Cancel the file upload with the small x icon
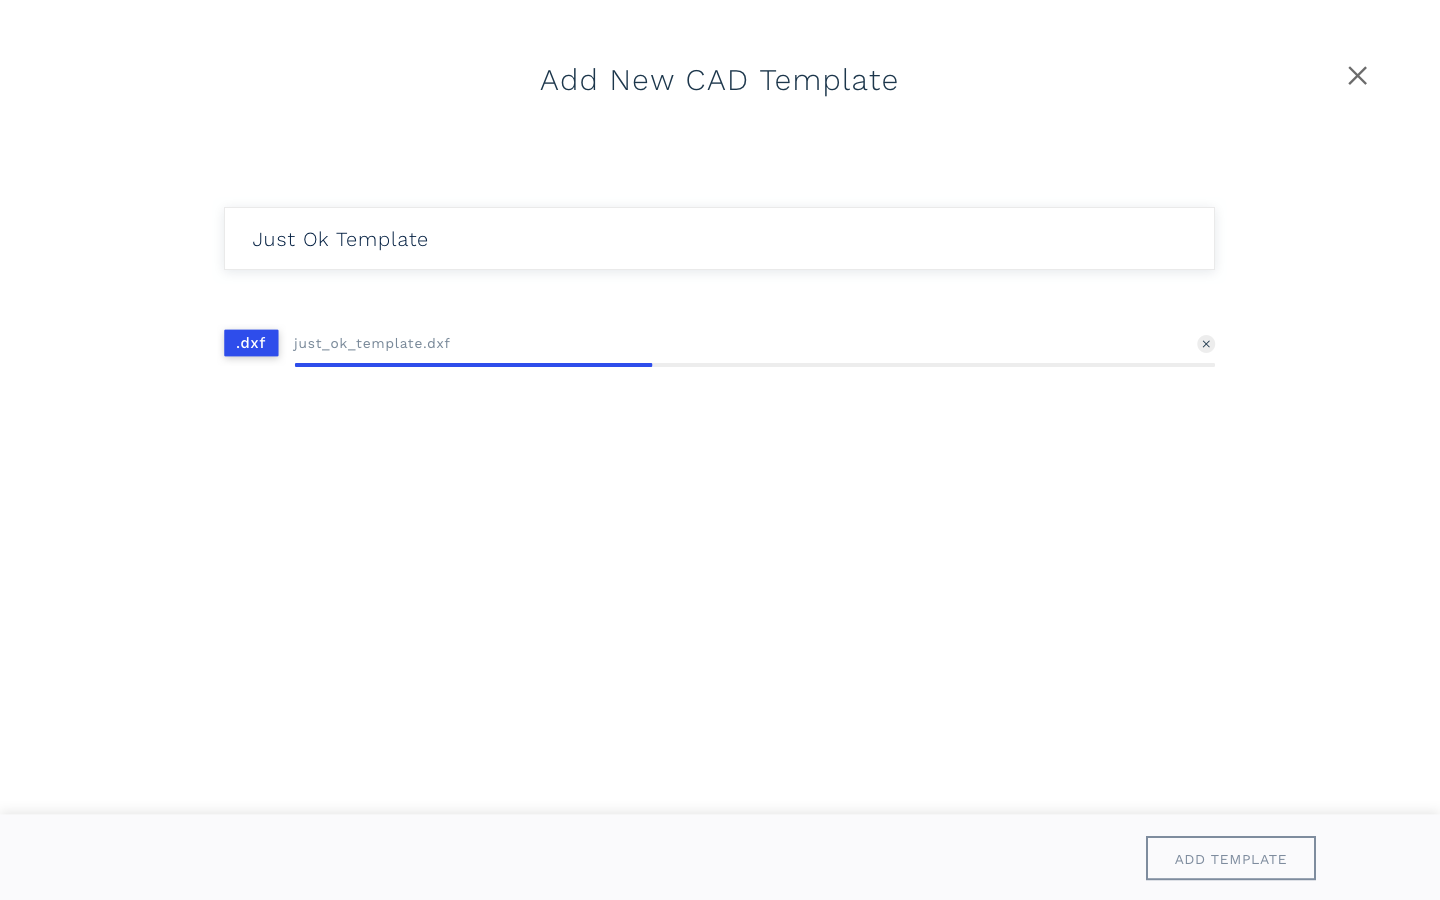The image size is (1440, 900). coord(1206,344)
